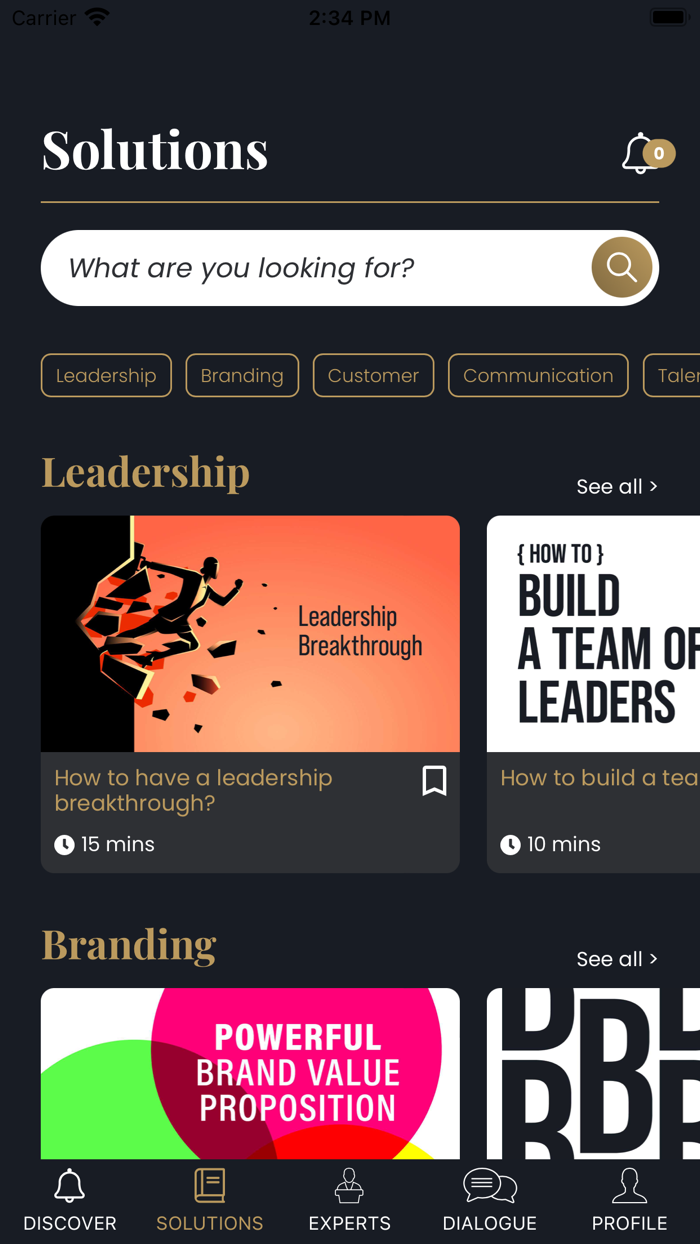Open Dialogue chat bubbles icon

click(490, 1186)
